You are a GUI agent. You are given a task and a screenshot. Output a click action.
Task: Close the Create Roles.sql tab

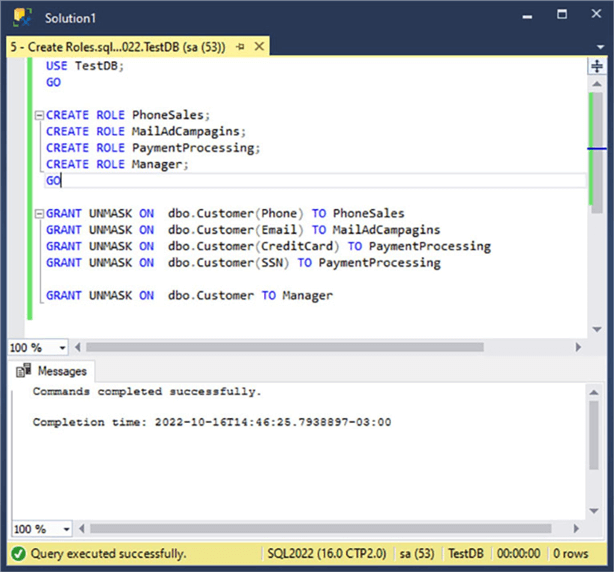(259, 47)
